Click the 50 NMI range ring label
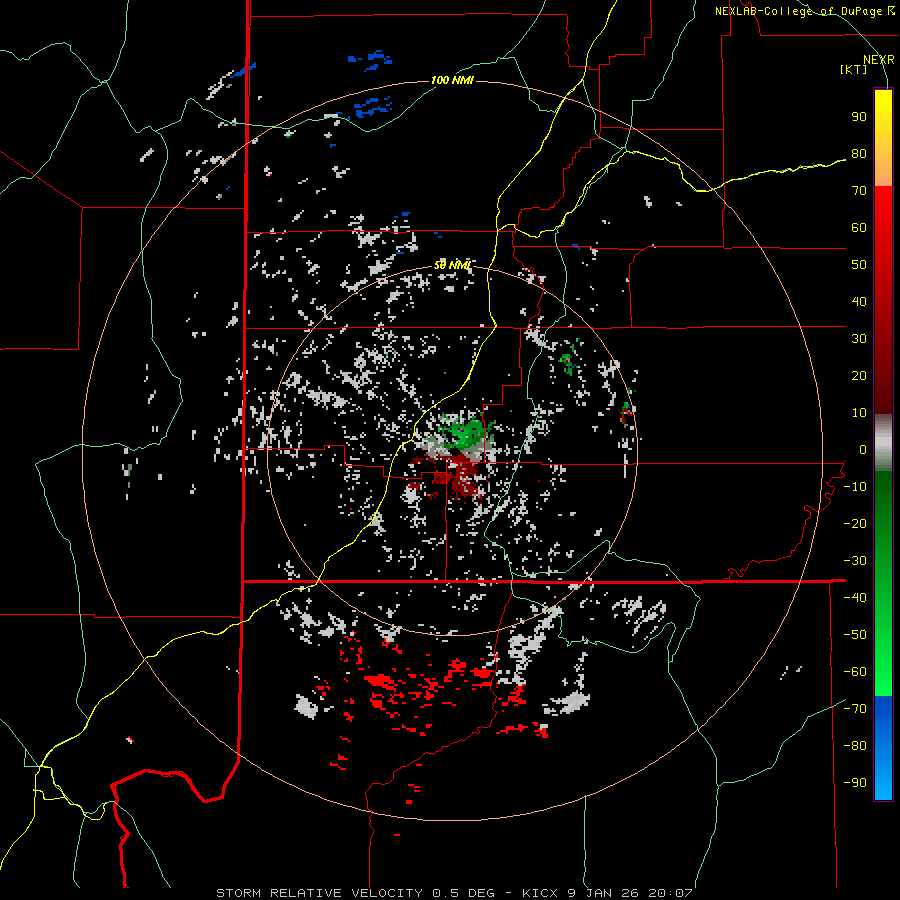Image resolution: width=900 pixels, height=900 pixels. (x=452, y=265)
